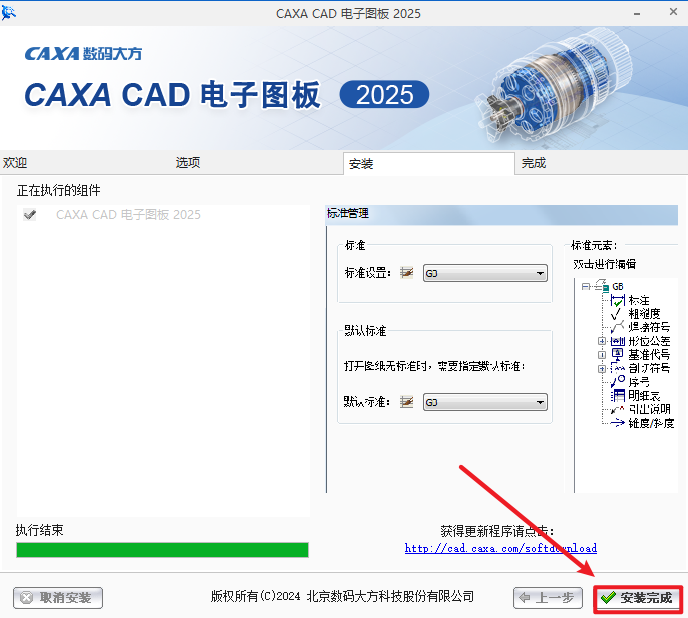
Task: Click the green installation progress bar
Action: pyautogui.click(x=162, y=550)
